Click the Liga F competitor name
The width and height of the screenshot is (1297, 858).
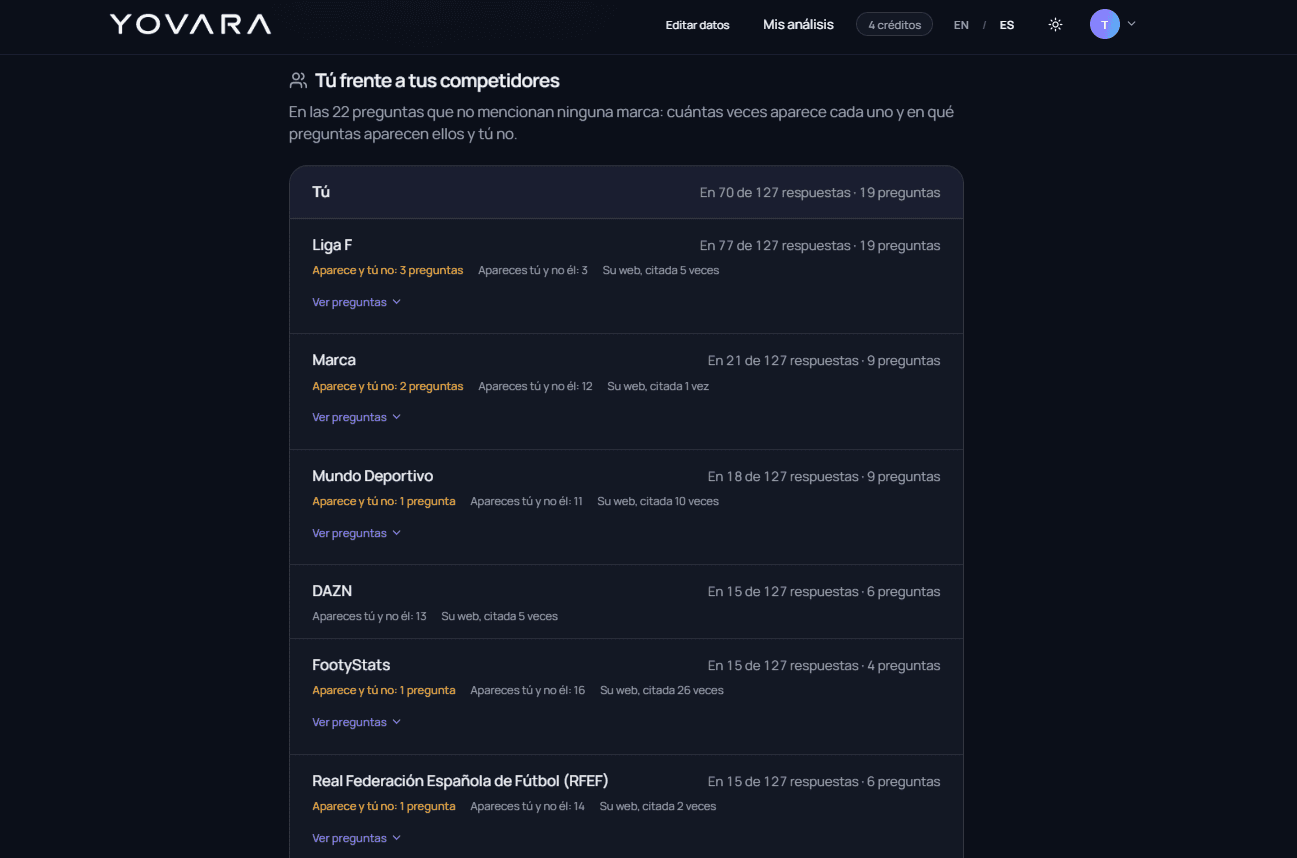coord(332,245)
